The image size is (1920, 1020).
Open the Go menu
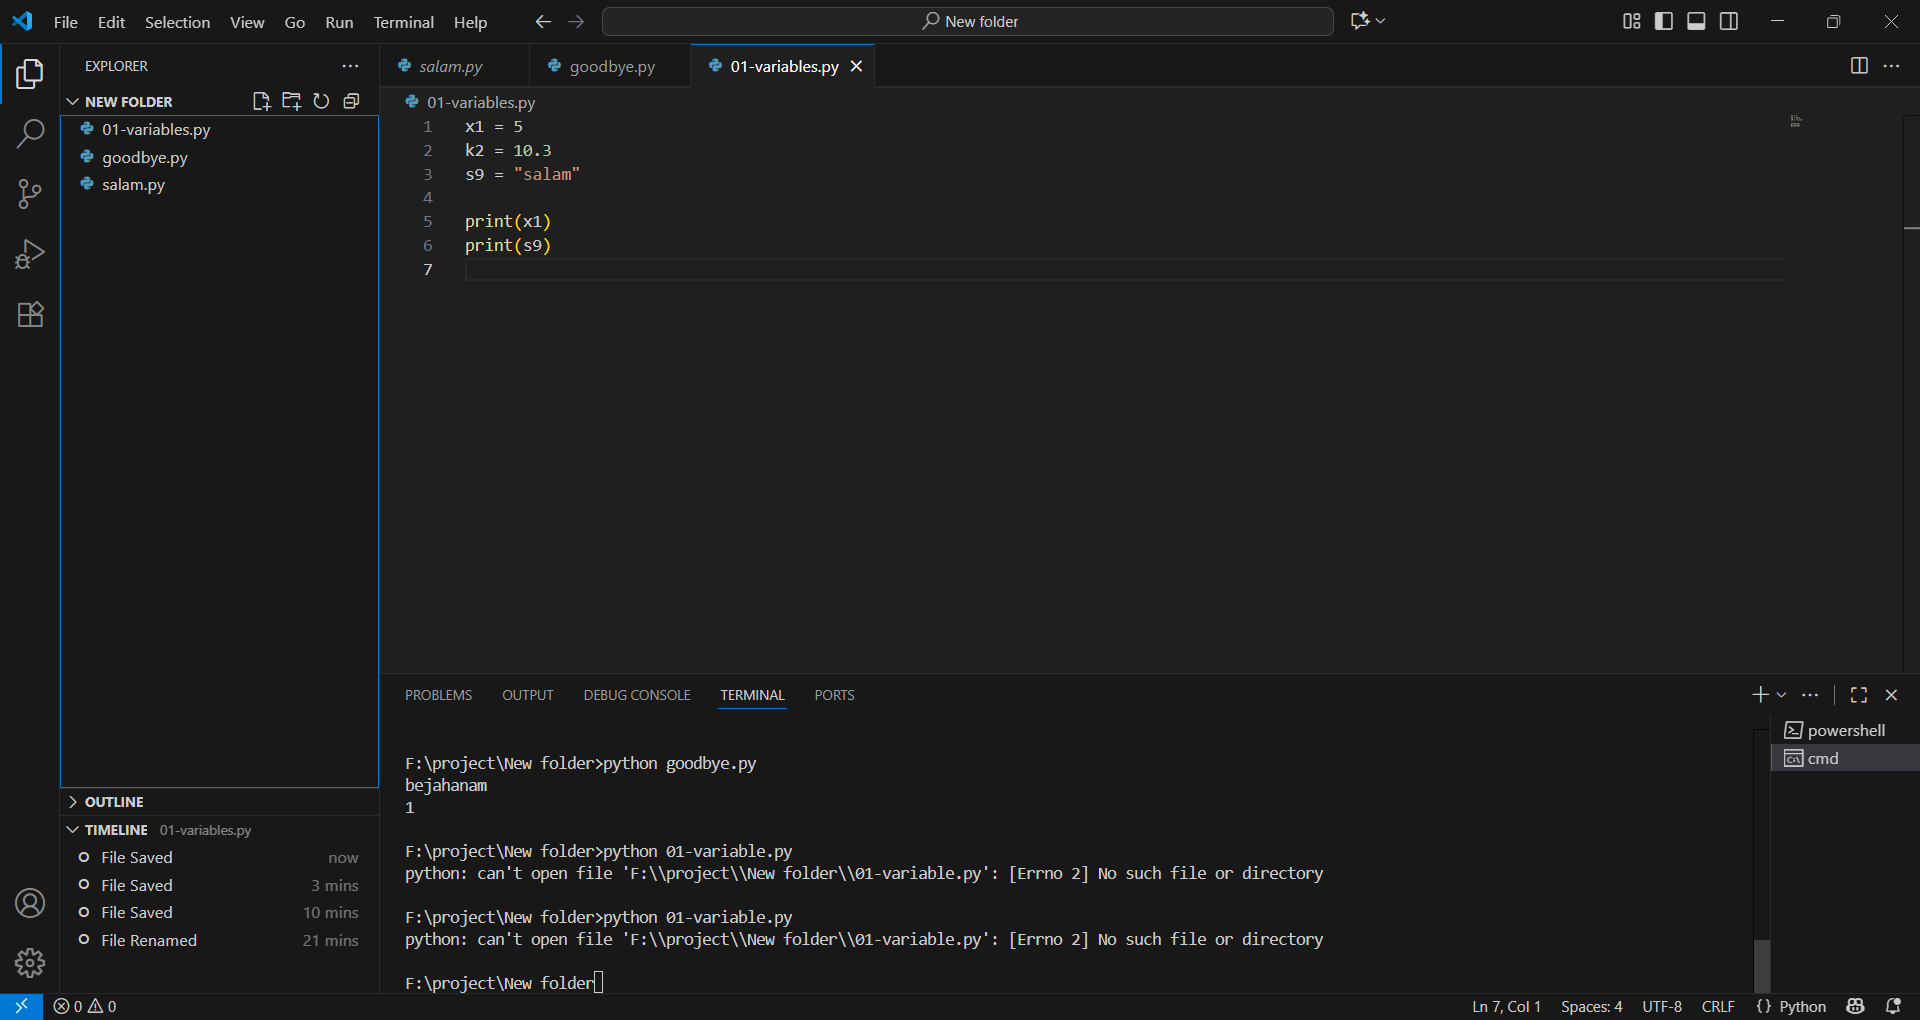[x=295, y=22]
